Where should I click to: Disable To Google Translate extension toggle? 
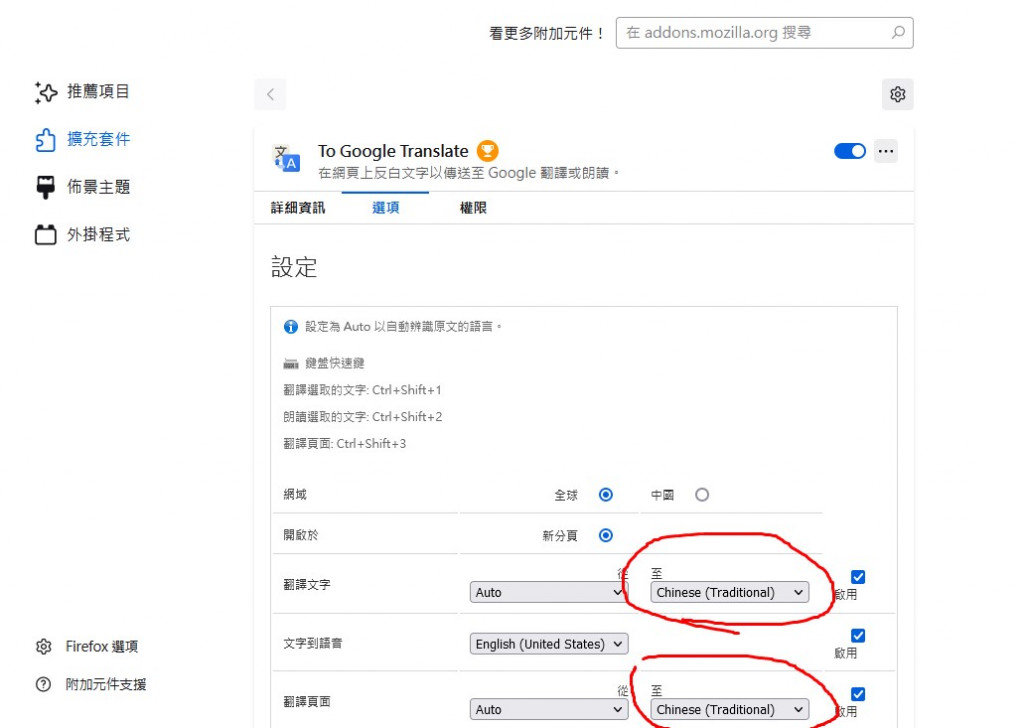click(x=850, y=151)
